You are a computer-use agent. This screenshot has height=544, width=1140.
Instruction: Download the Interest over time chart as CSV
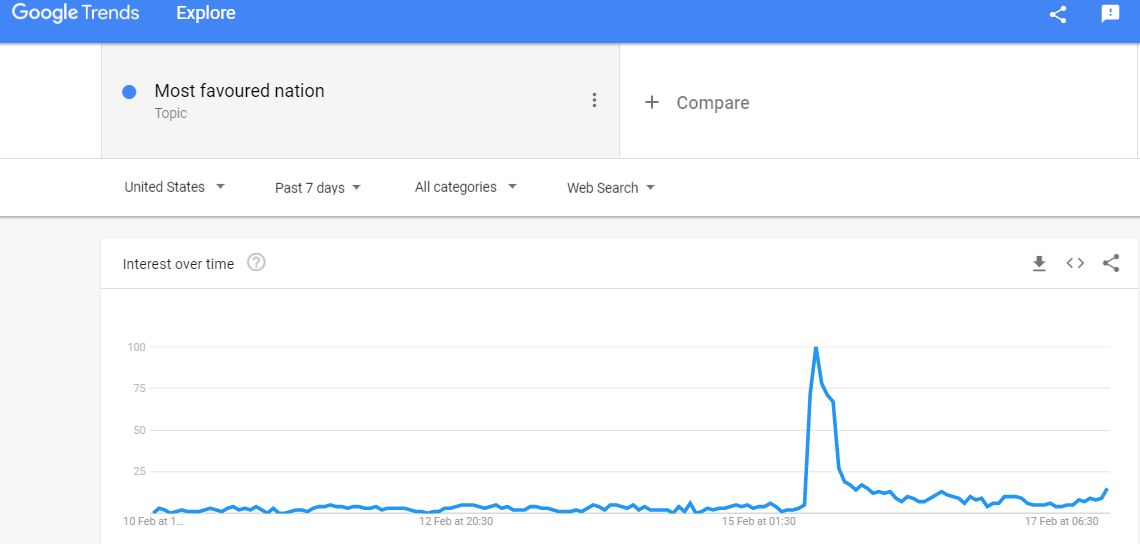[x=1039, y=263]
